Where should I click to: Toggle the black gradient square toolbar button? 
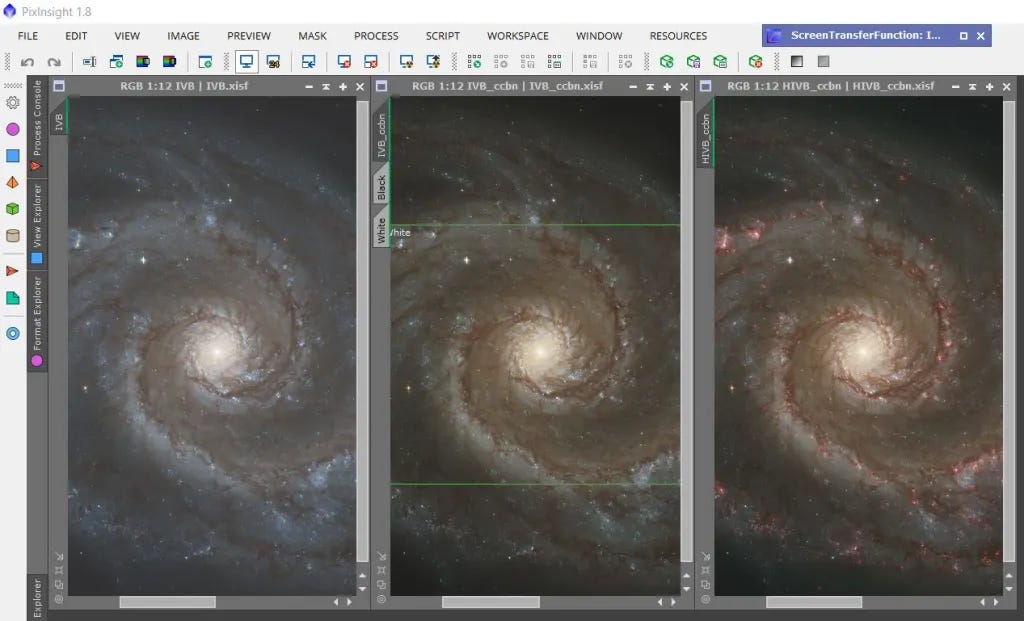797,62
